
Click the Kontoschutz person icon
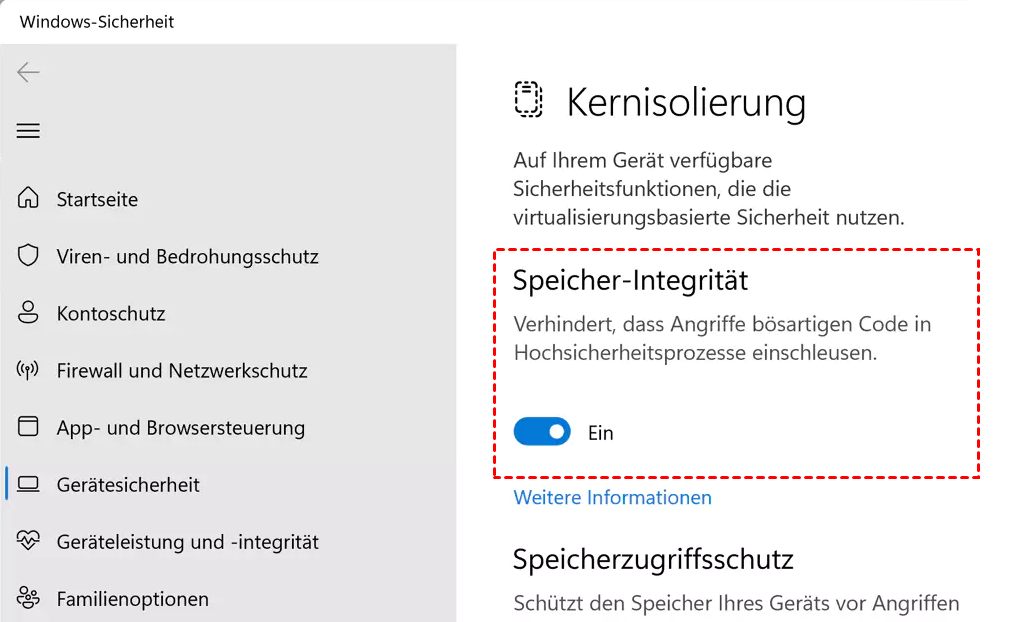(x=28, y=313)
